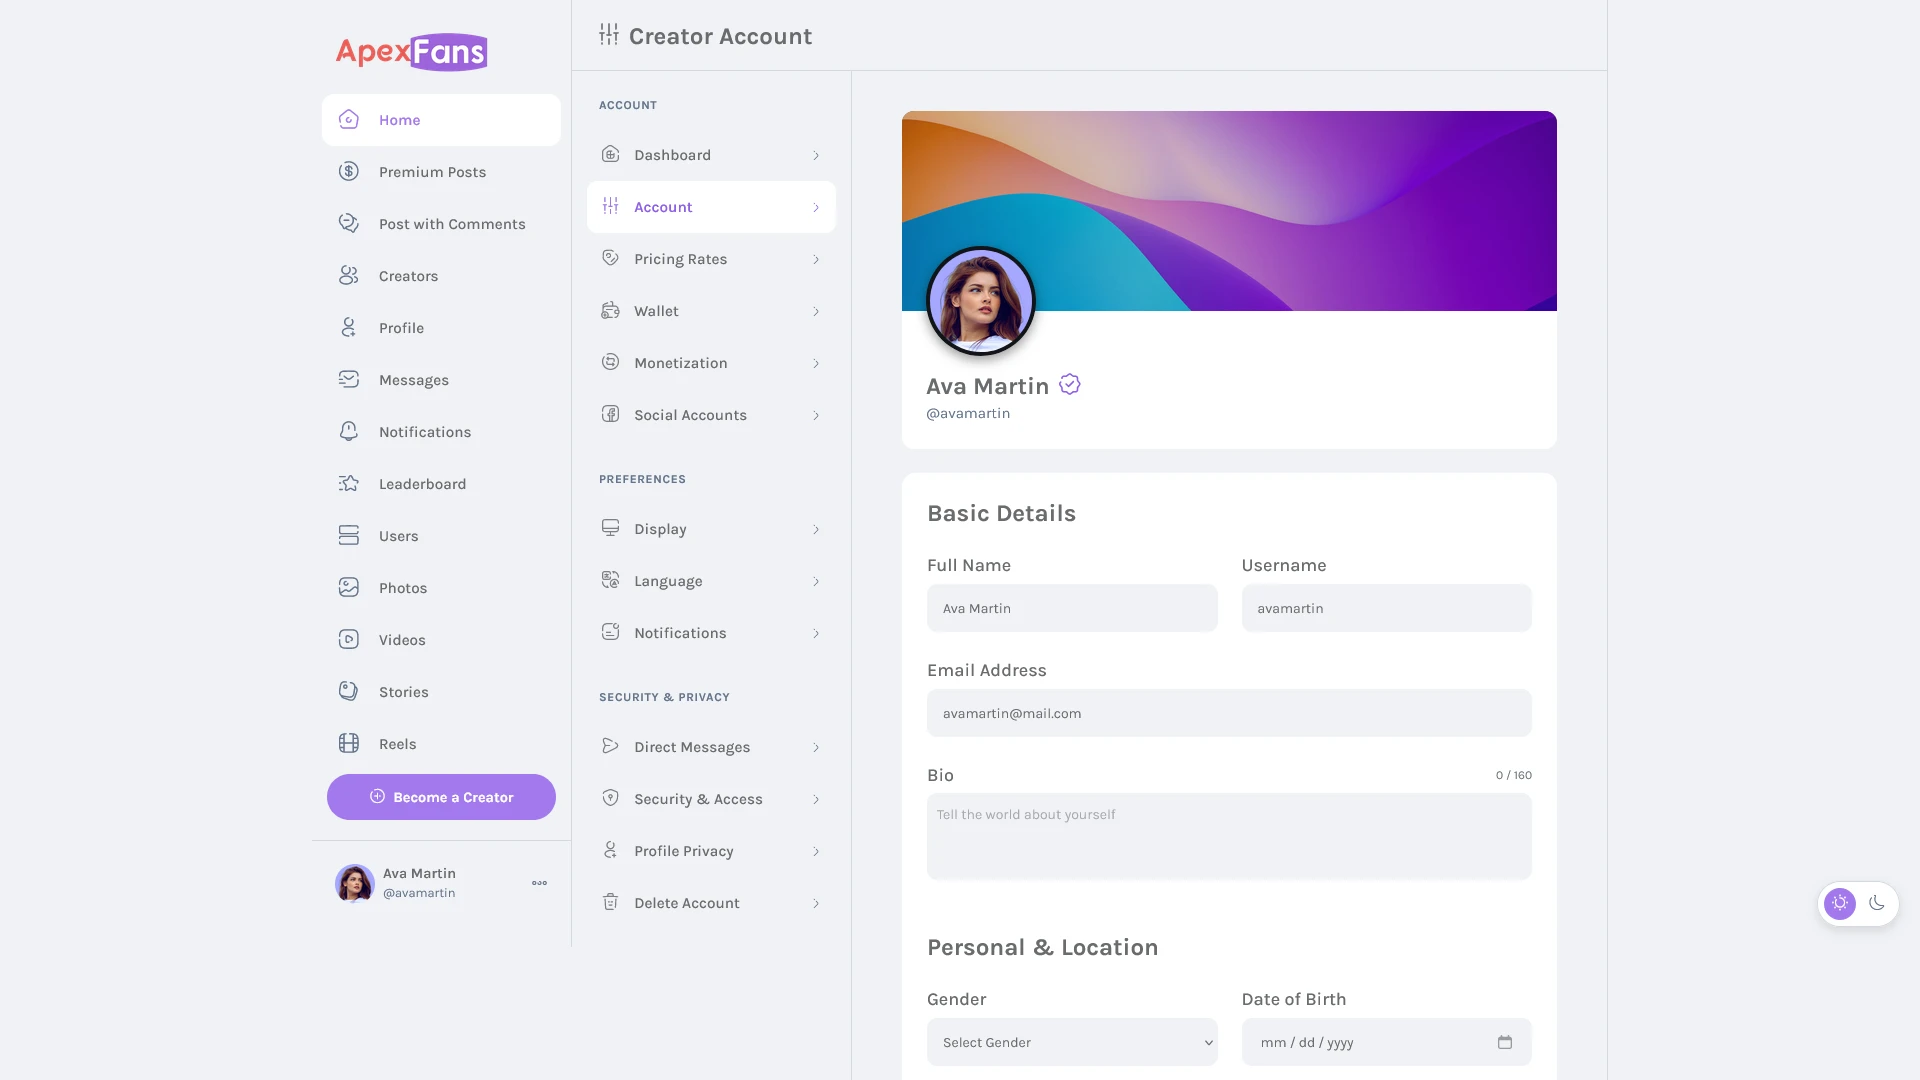This screenshot has width=1920, height=1080.
Task: Click the Delete Account trash icon
Action: (x=610, y=902)
